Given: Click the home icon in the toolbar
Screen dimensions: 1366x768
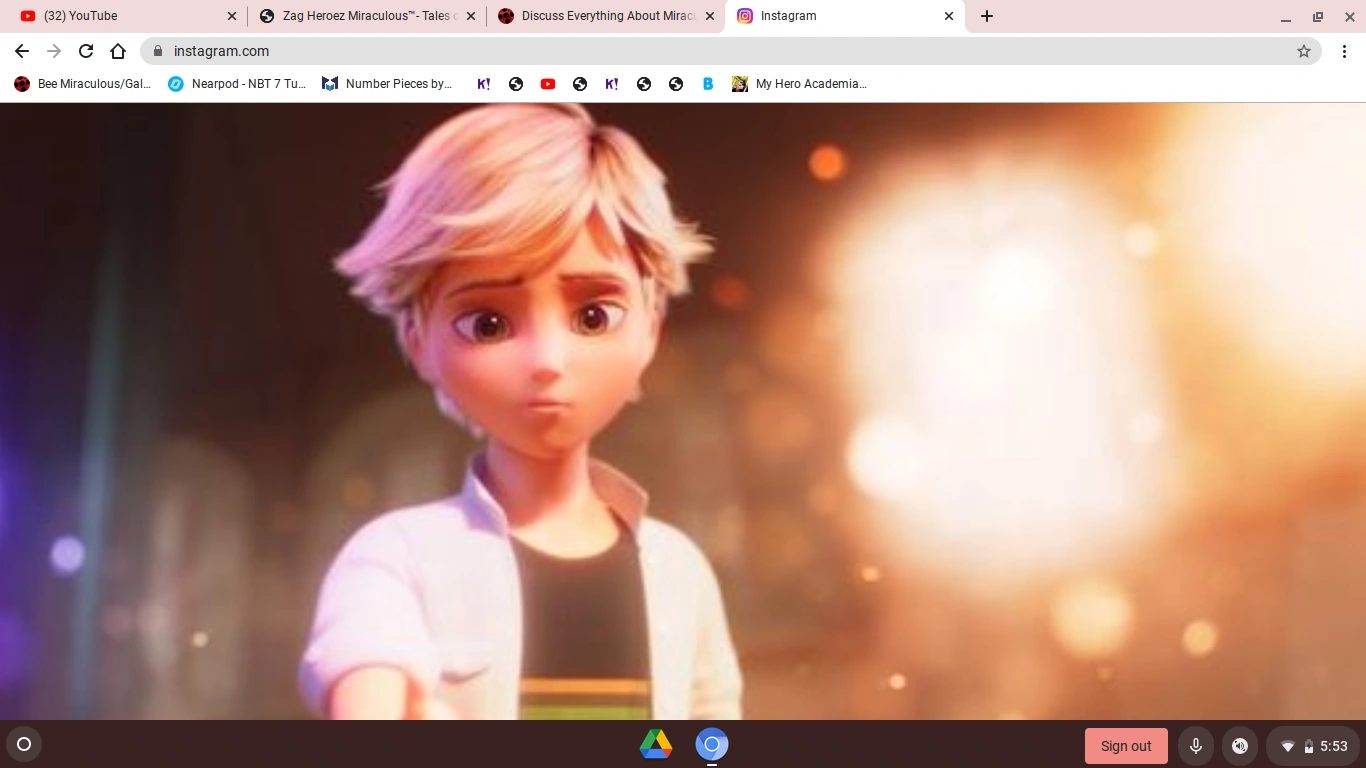Looking at the screenshot, I should click(x=118, y=51).
